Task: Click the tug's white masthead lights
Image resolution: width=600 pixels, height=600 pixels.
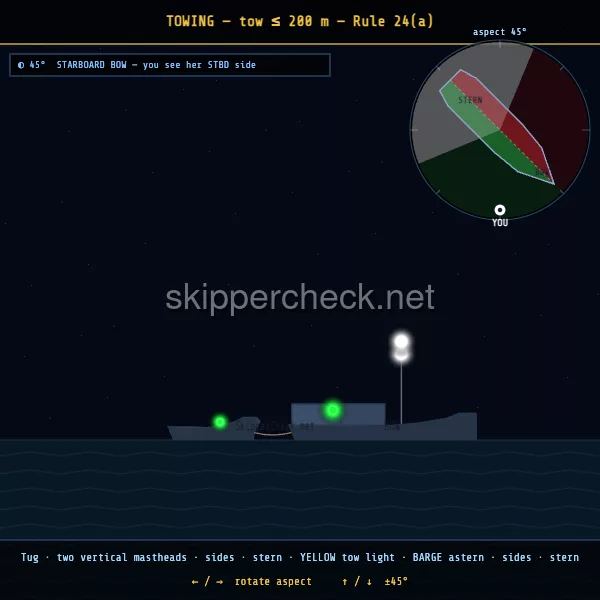Action: [401, 347]
